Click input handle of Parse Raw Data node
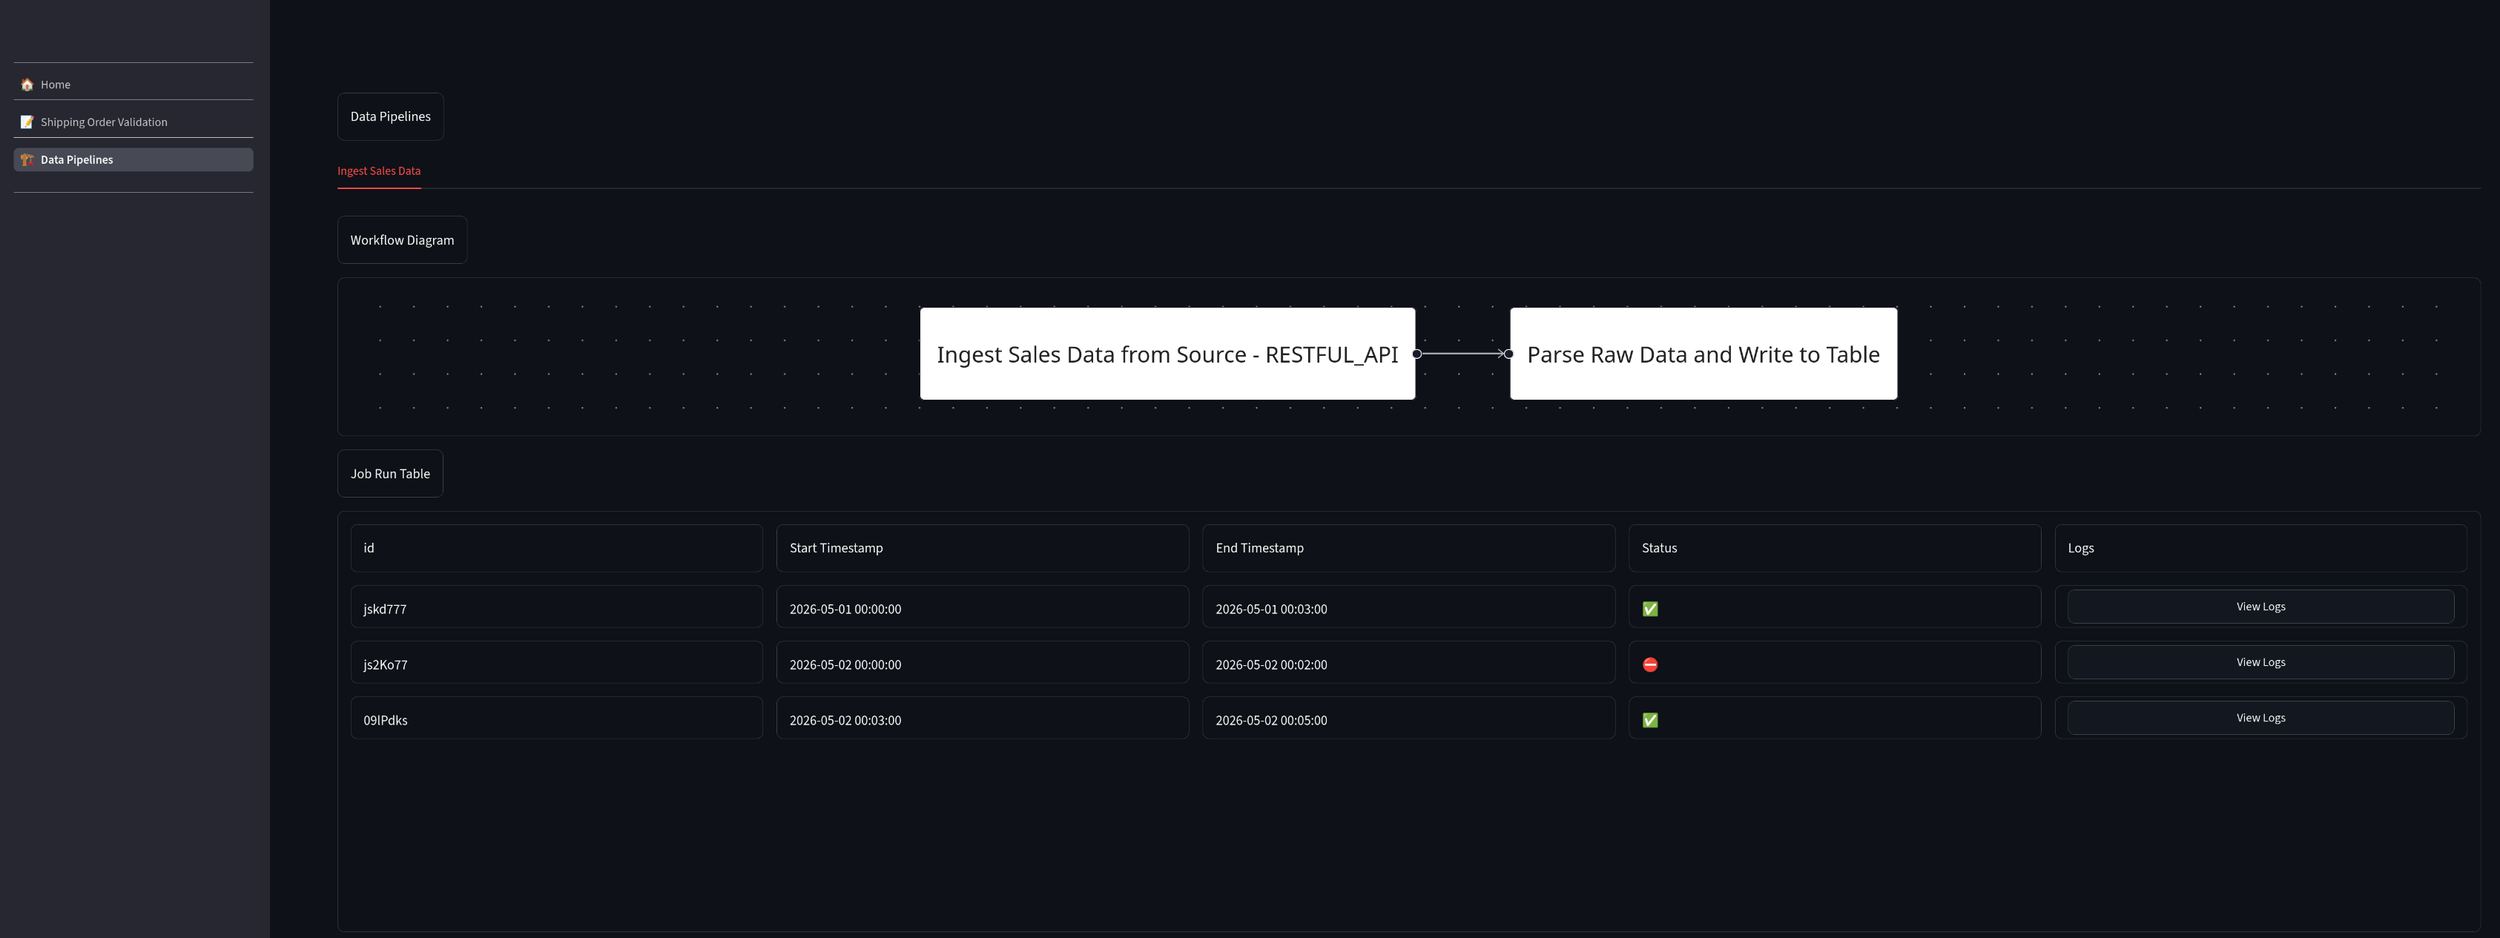Image resolution: width=2500 pixels, height=938 pixels. click(x=1508, y=354)
